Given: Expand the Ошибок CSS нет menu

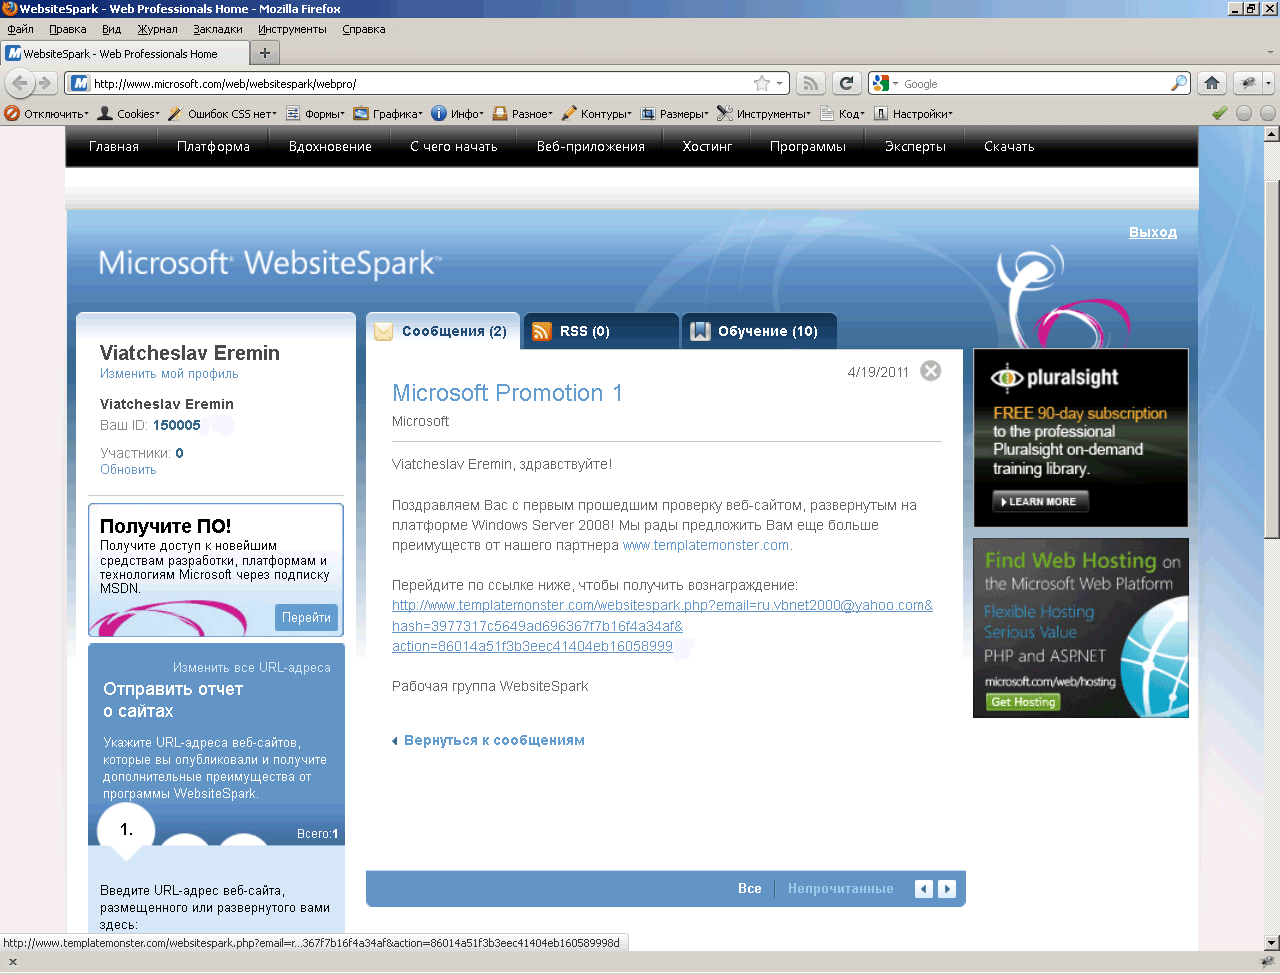Looking at the screenshot, I should 222,114.
